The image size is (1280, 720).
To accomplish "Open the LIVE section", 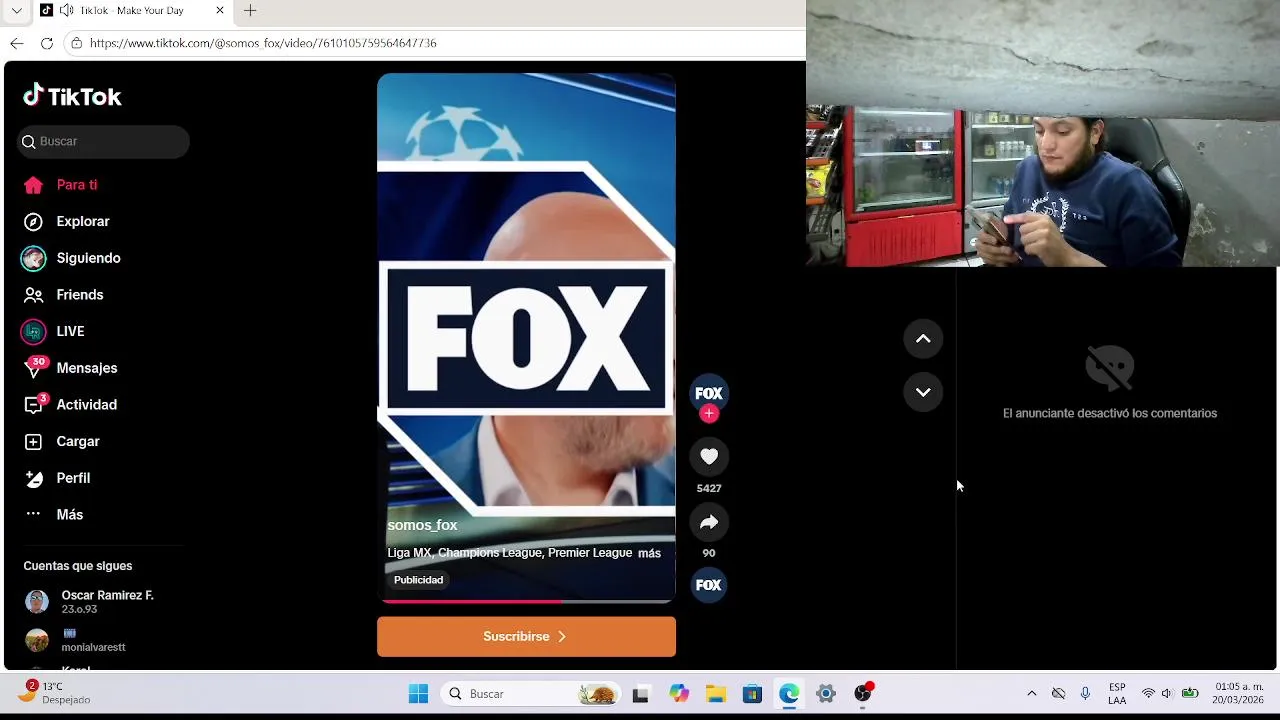I will [70, 331].
